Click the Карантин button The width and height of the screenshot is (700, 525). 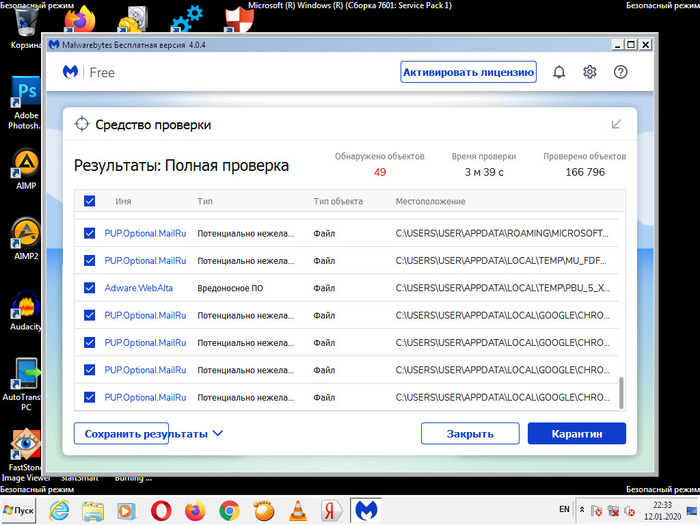click(x=577, y=433)
